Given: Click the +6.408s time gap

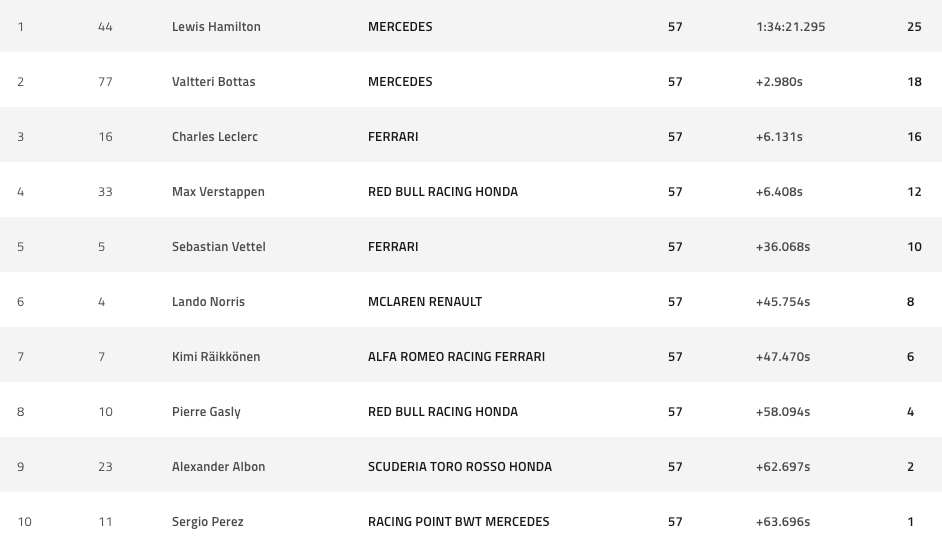Looking at the screenshot, I should click(779, 192).
